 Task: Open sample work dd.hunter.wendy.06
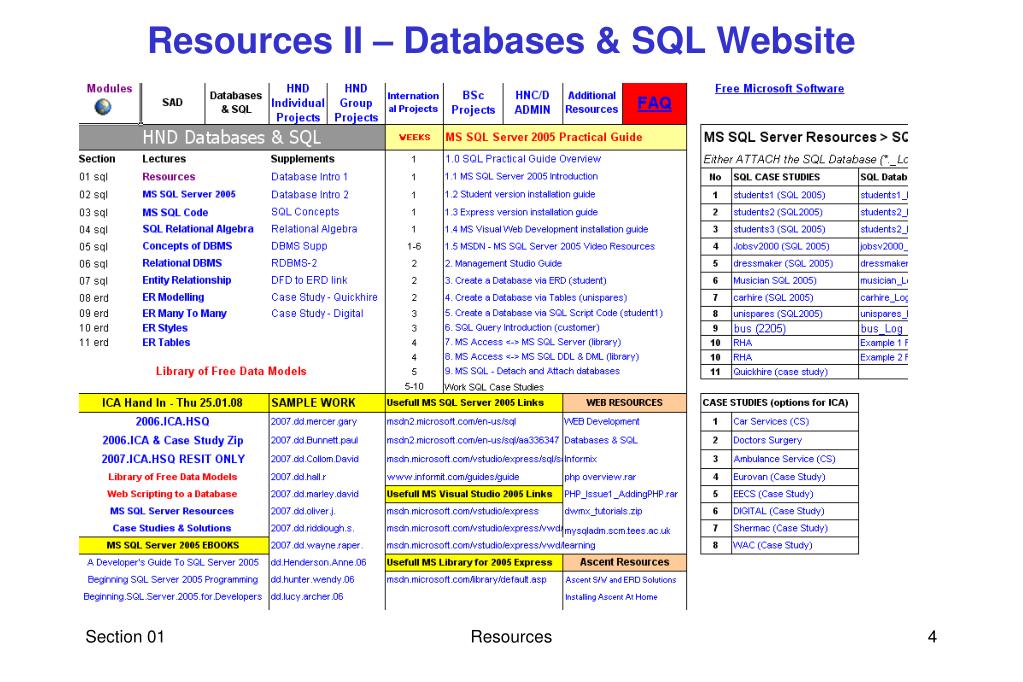tap(313, 579)
